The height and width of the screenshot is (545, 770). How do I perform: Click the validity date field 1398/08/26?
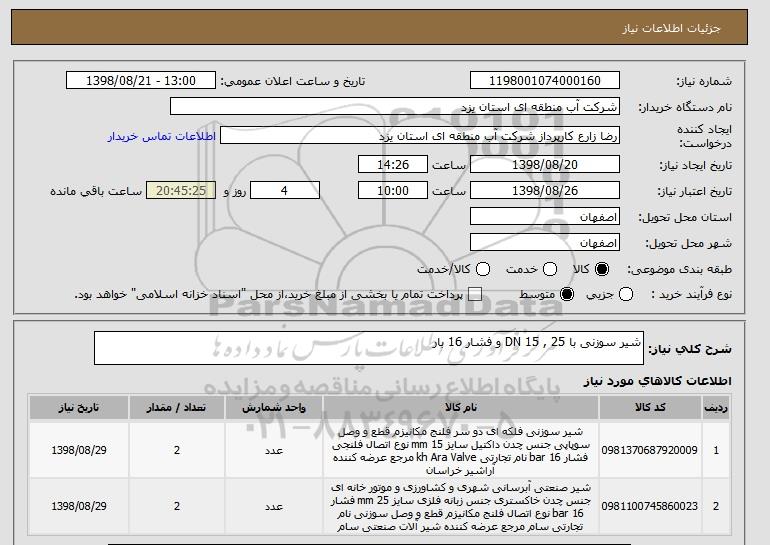[x=545, y=191]
